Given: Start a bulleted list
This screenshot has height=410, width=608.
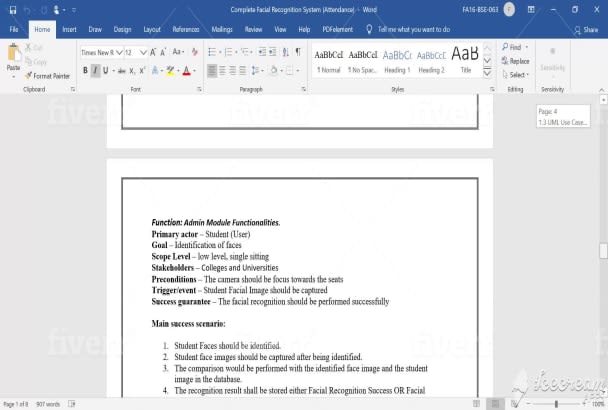Looking at the screenshot, I should coord(212,52).
